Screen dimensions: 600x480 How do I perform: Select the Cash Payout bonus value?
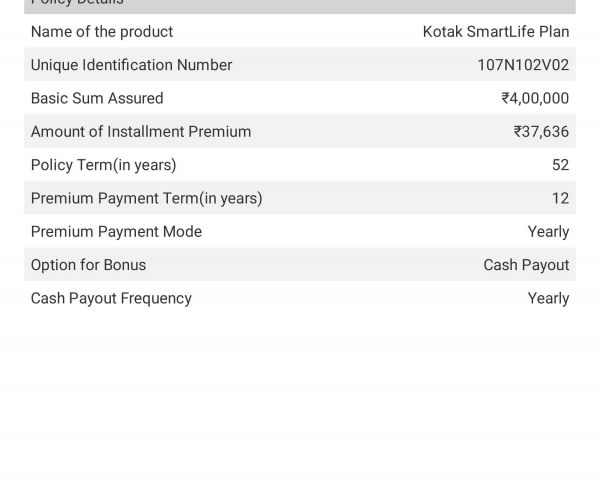pos(526,265)
